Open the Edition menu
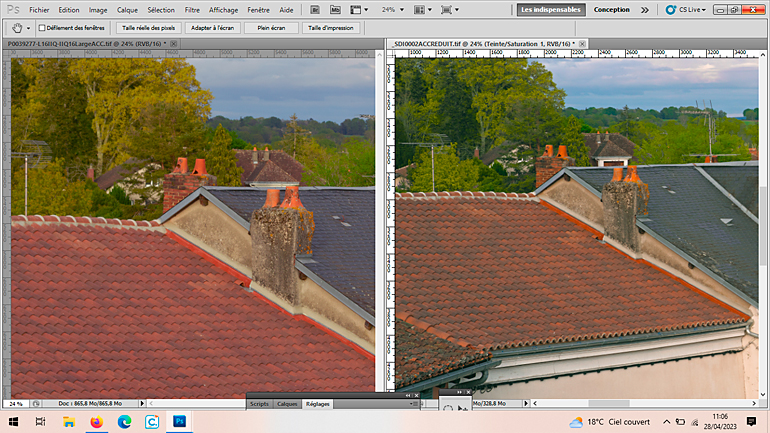The image size is (770, 433). pos(69,10)
